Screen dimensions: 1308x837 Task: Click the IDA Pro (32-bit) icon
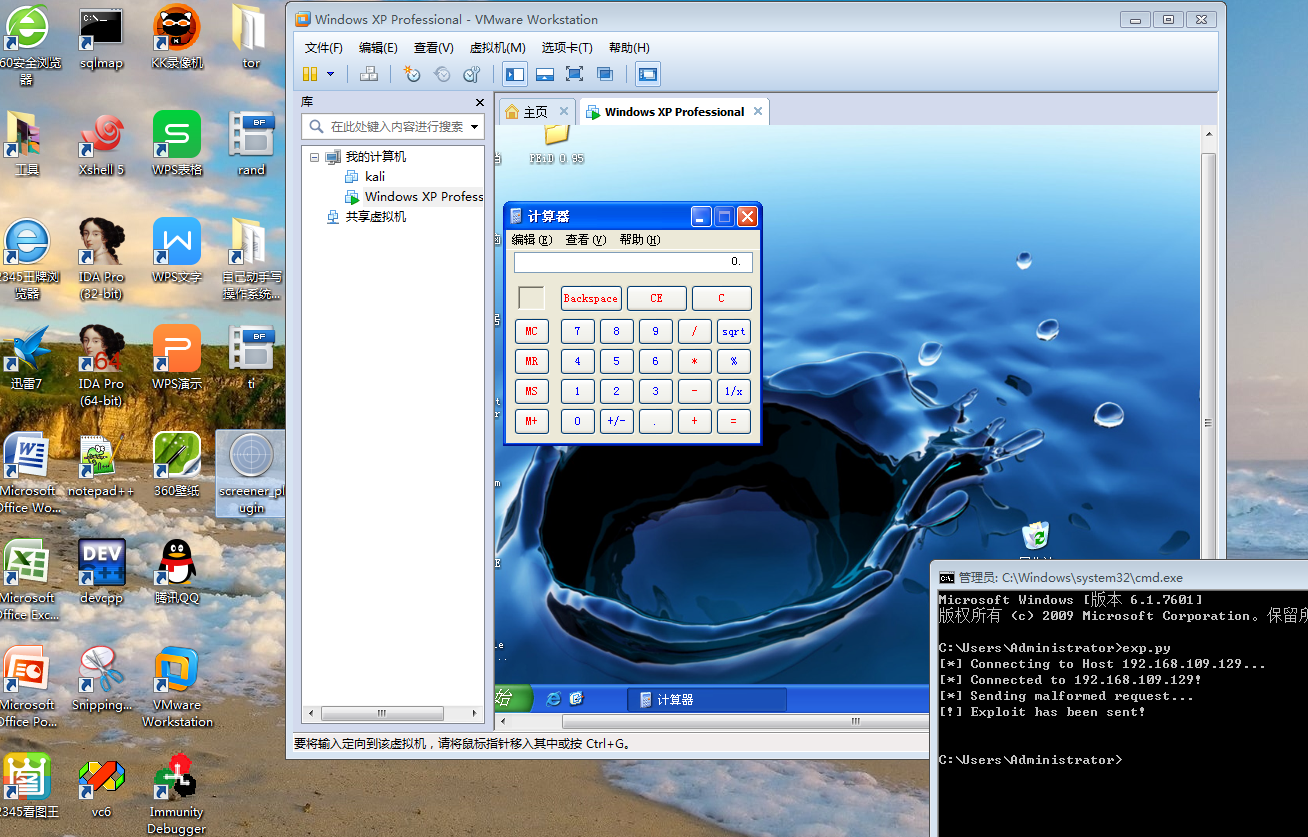(x=101, y=259)
